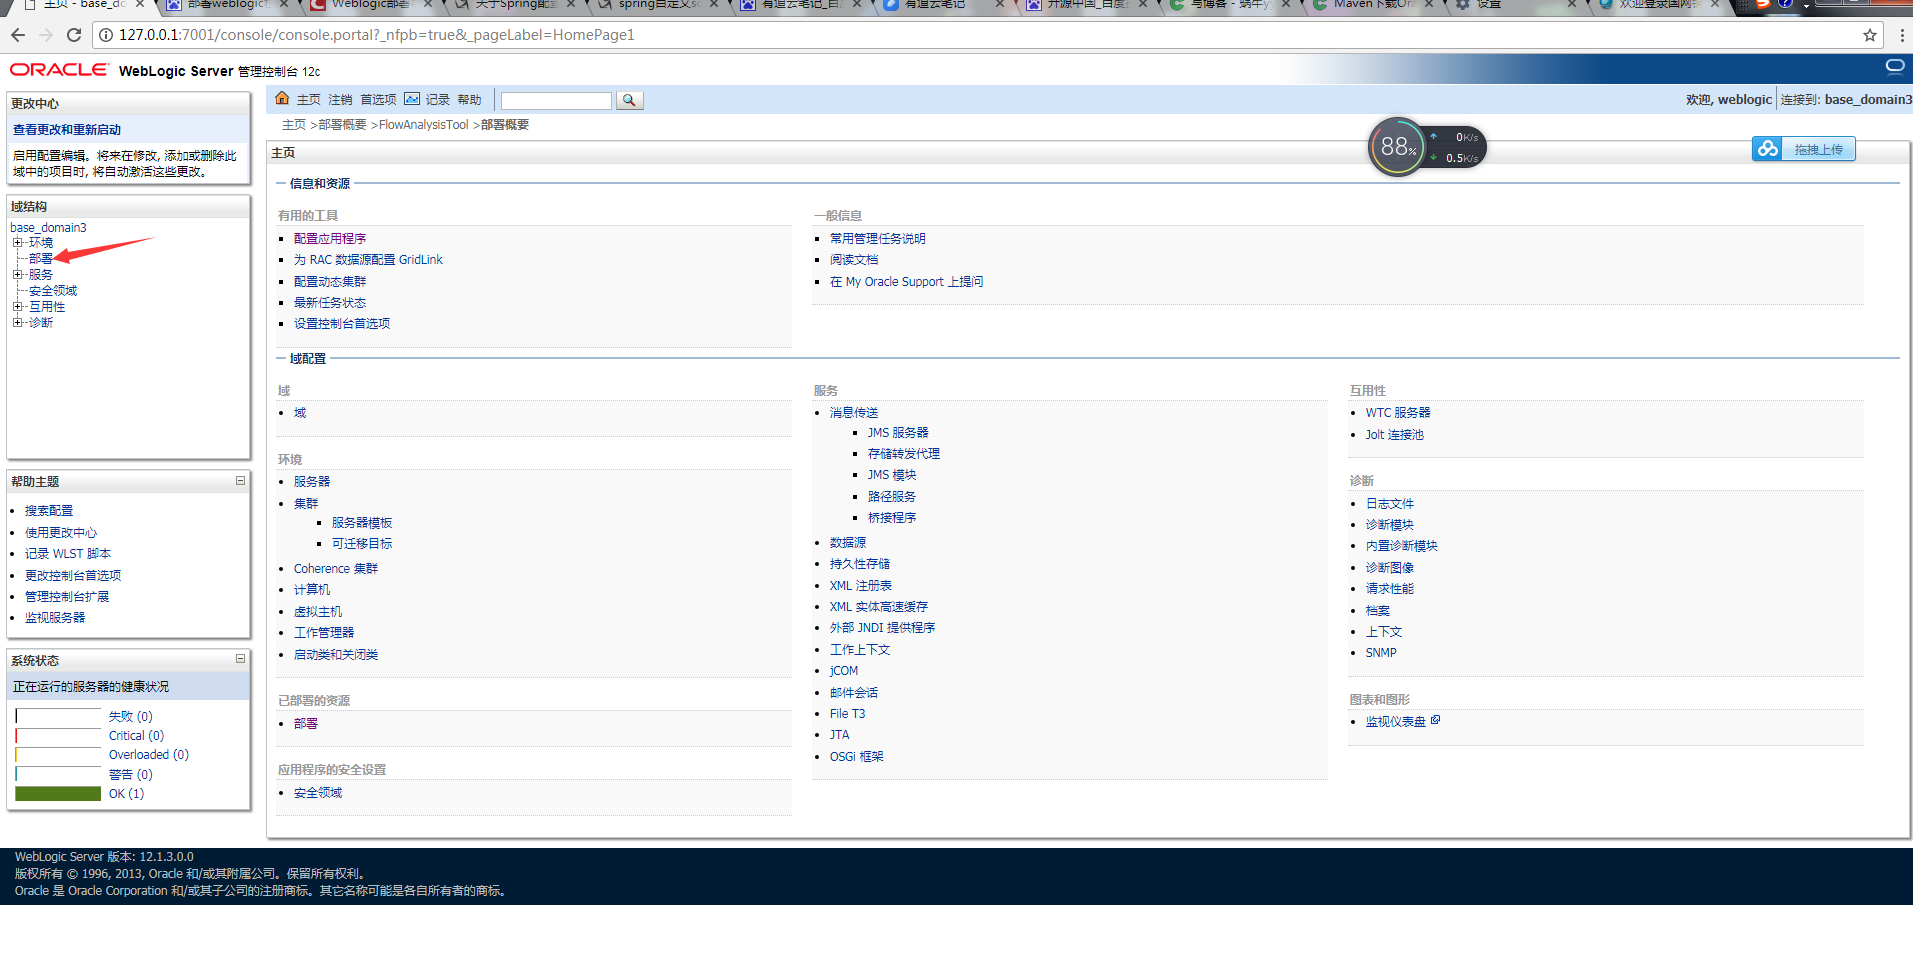
Task: Click the toolbar search input field
Action: coord(556,100)
